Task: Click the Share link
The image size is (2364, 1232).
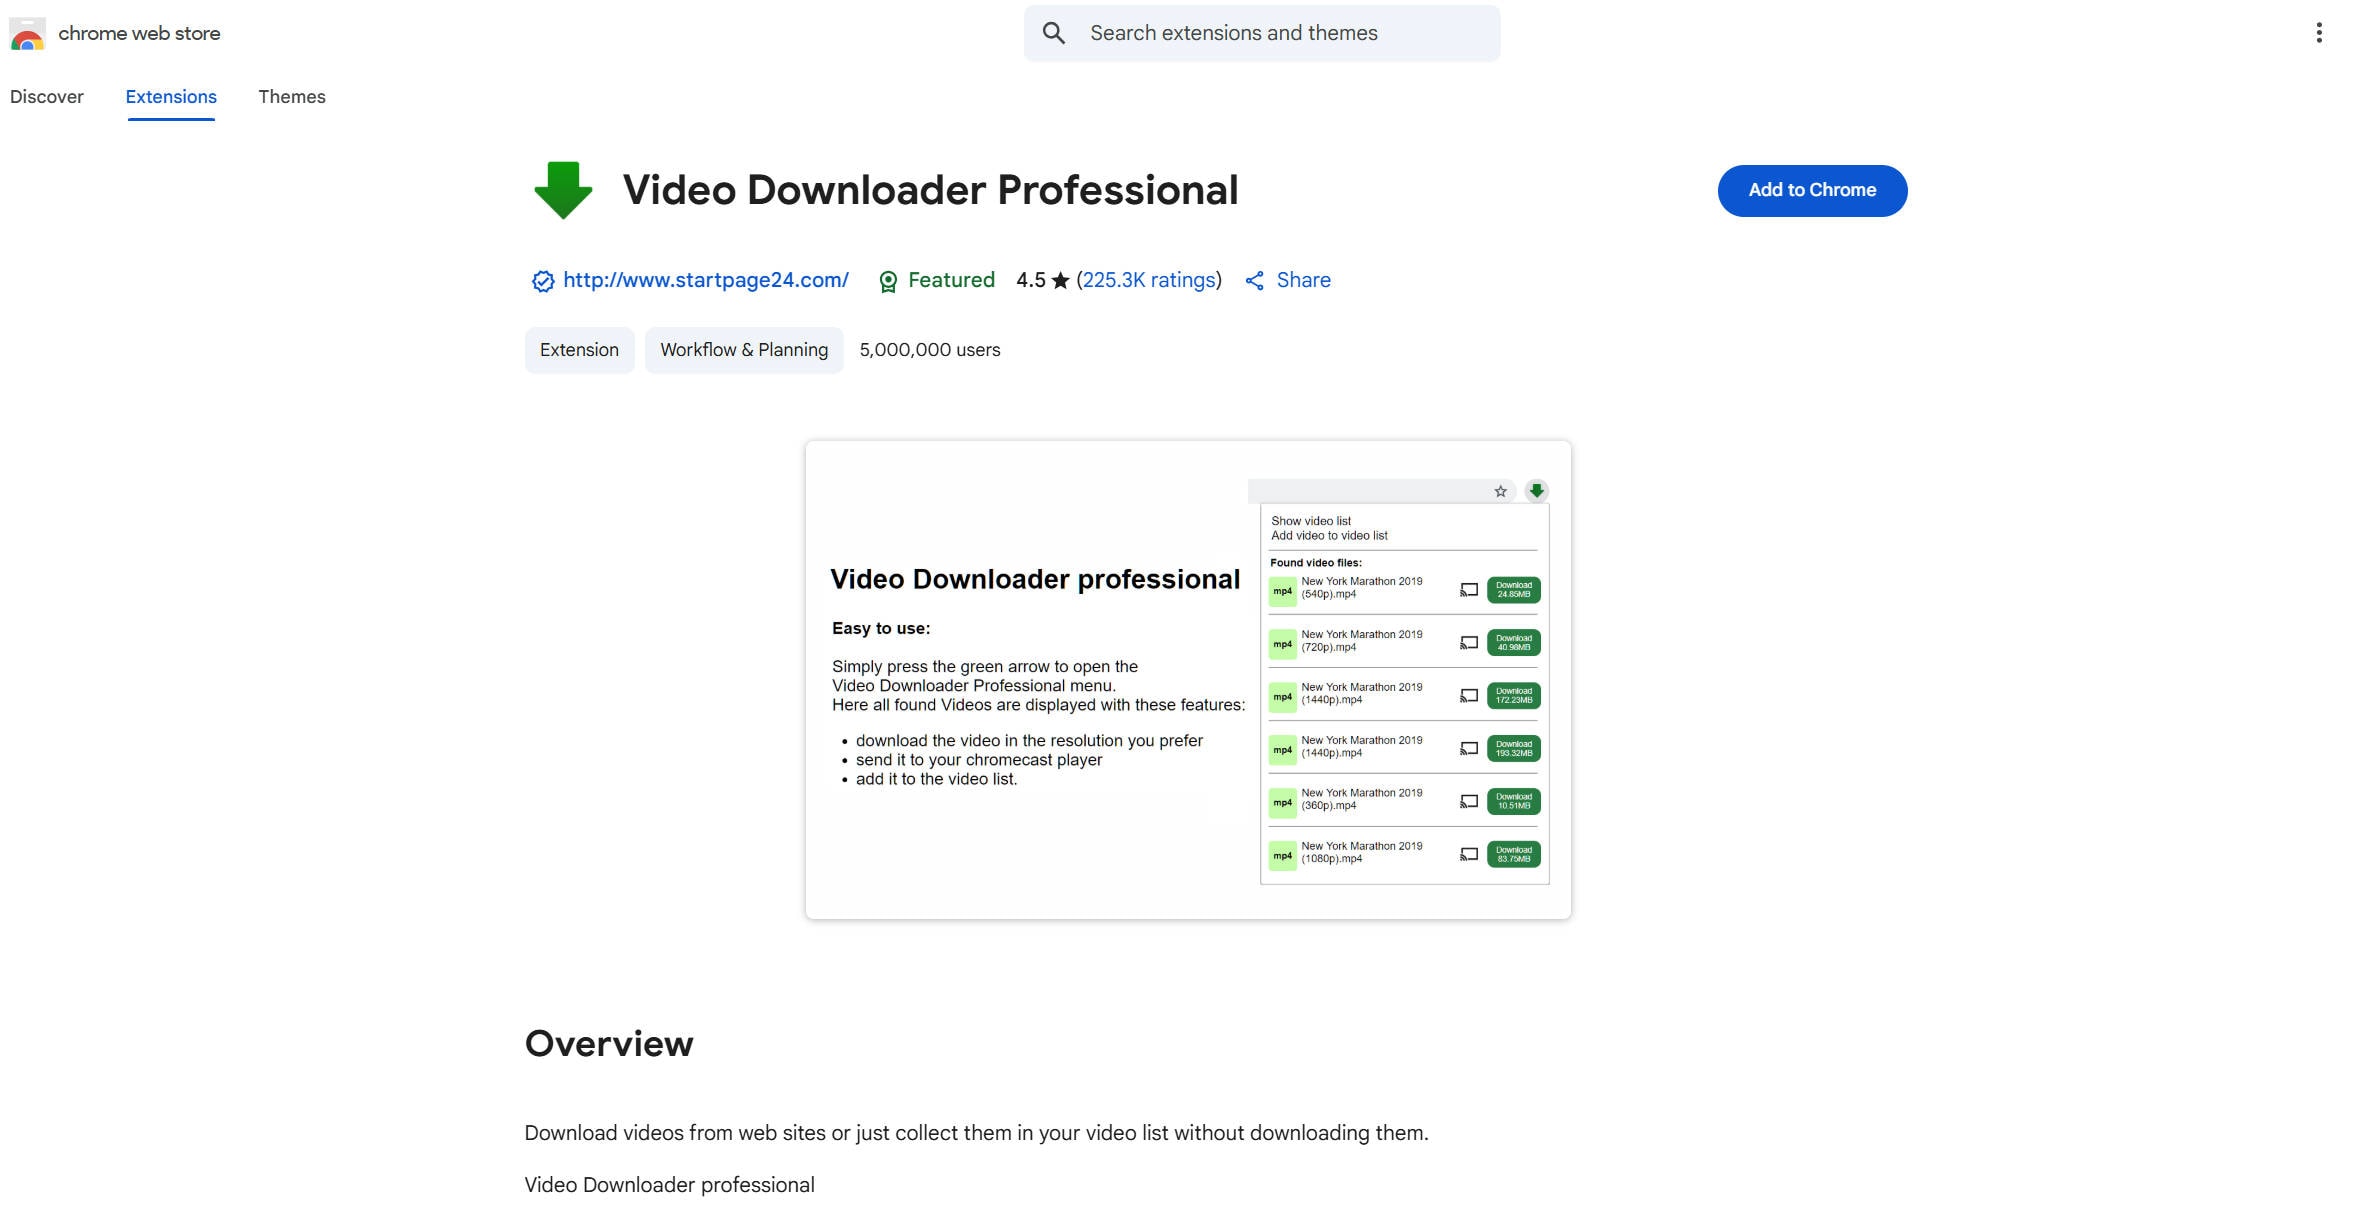Action: 1303,280
